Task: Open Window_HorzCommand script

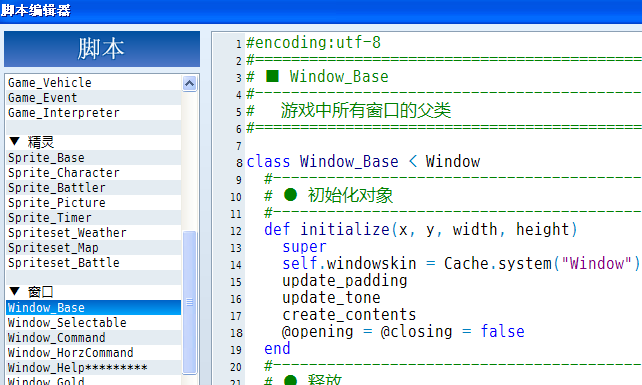Action: pos(94,353)
